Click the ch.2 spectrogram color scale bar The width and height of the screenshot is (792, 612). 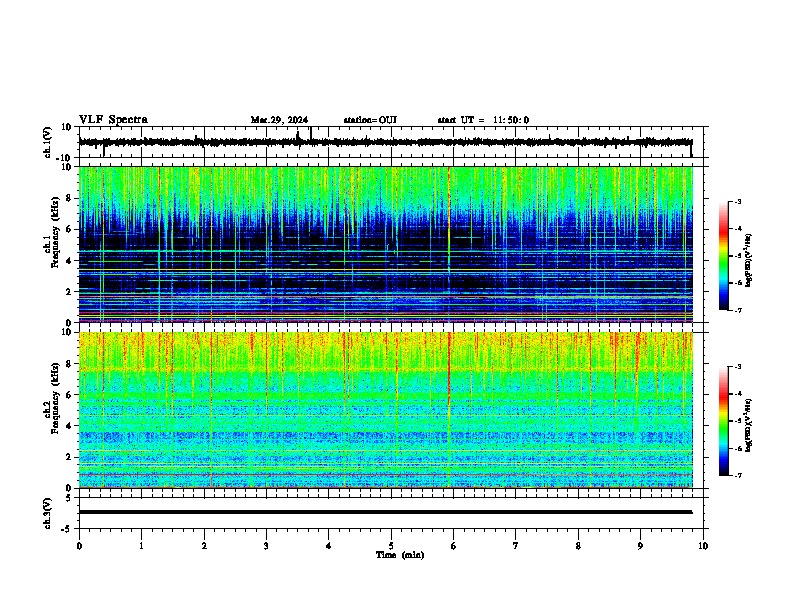click(724, 421)
